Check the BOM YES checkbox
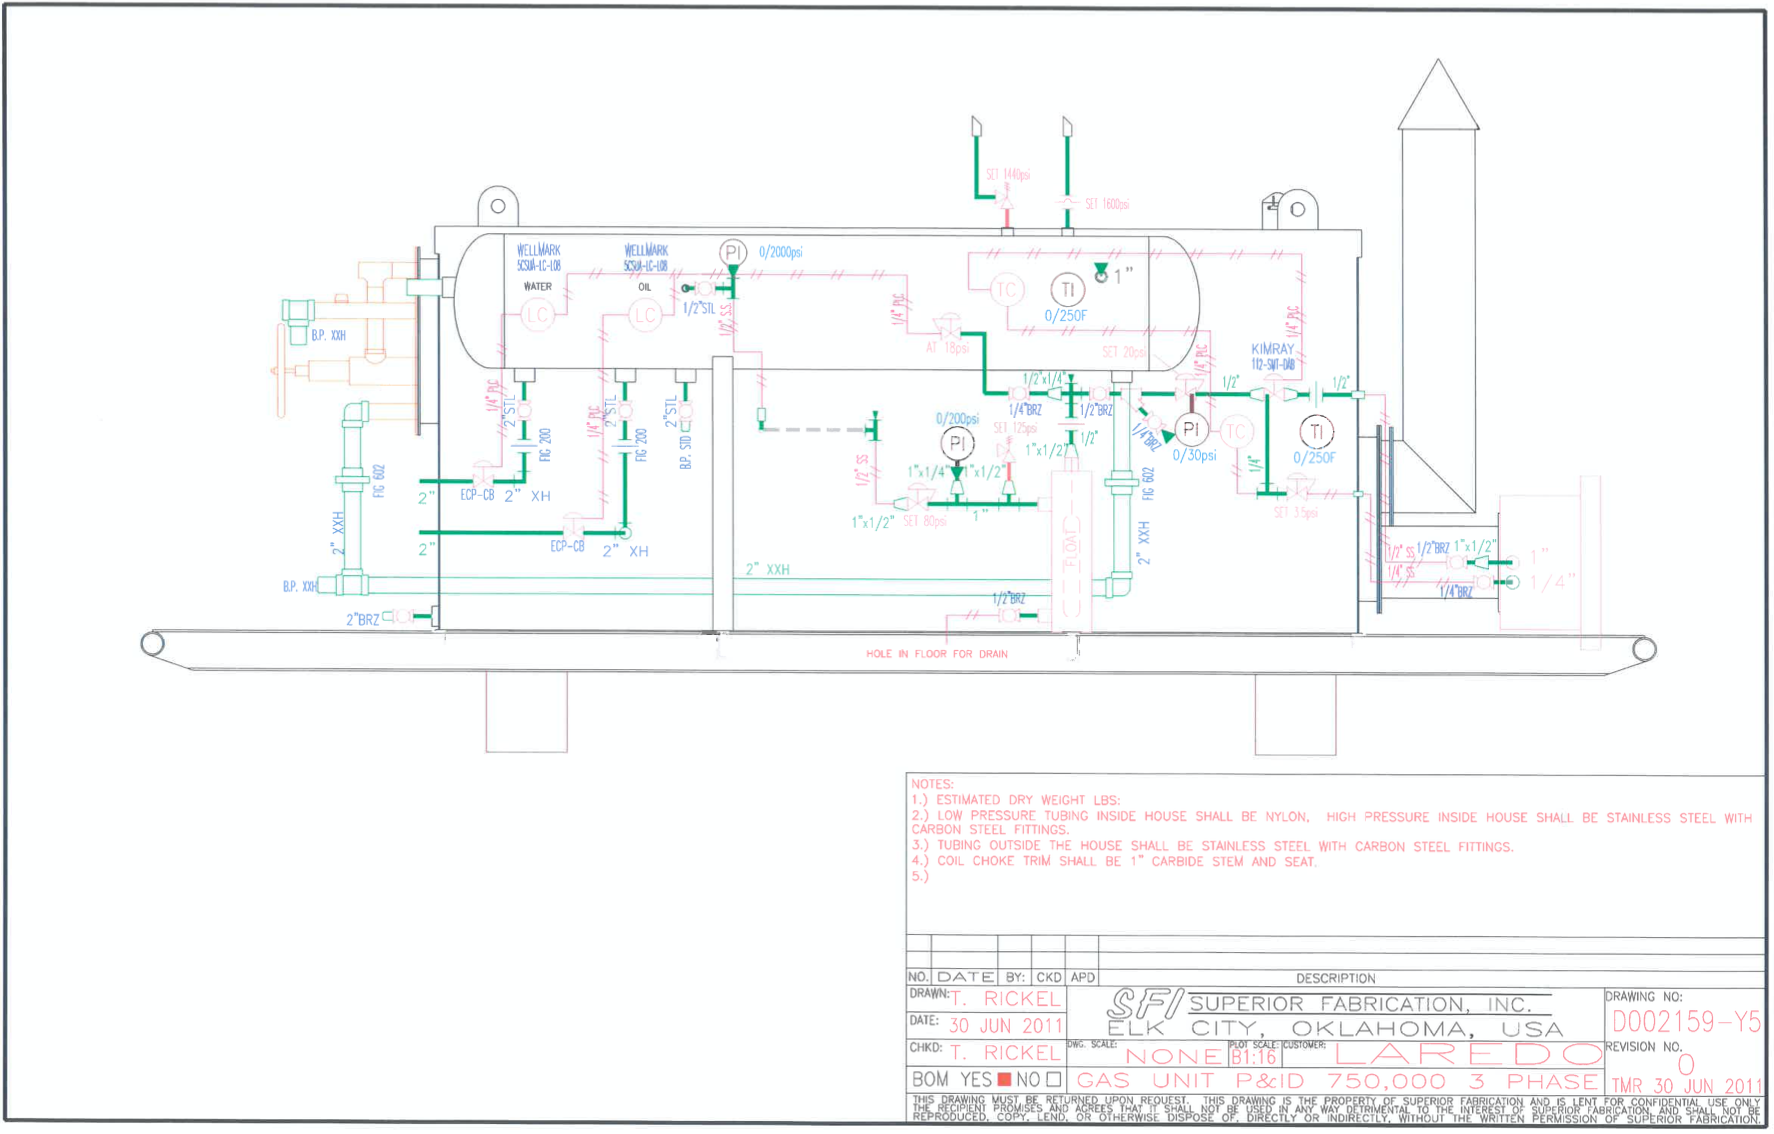The height and width of the screenshot is (1134, 1774). point(1004,1080)
